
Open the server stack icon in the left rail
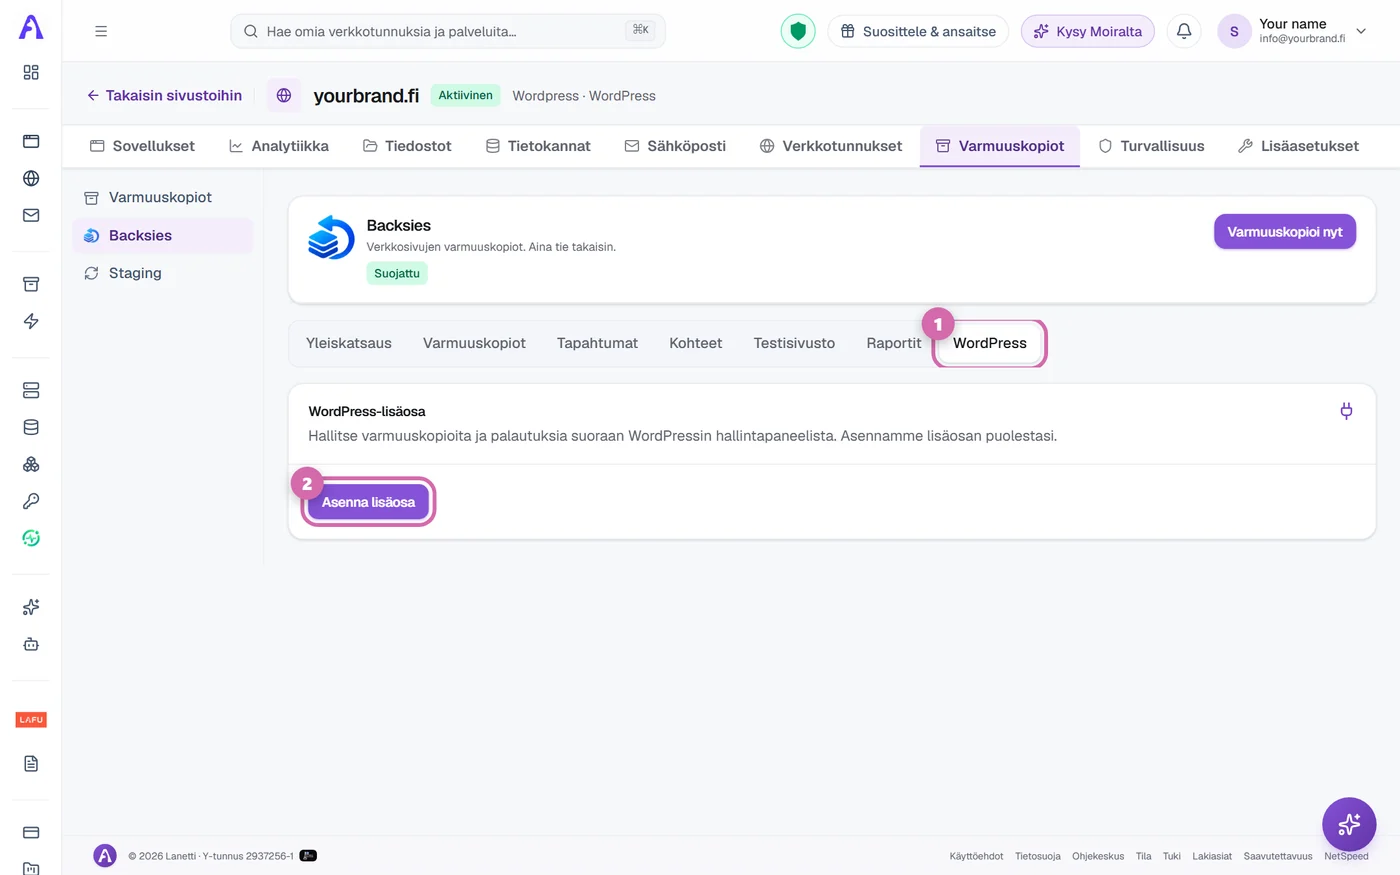(x=31, y=390)
